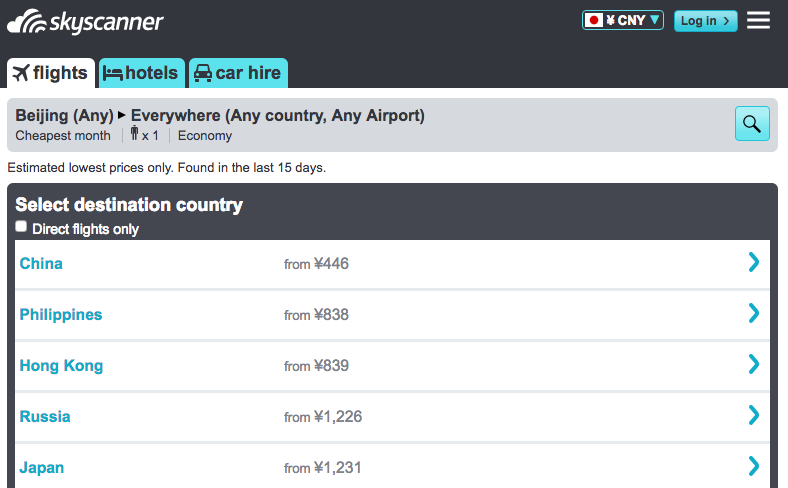
Task: Click the Beijing (Any) to Everywhere route summary
Action: click(220, 116)
